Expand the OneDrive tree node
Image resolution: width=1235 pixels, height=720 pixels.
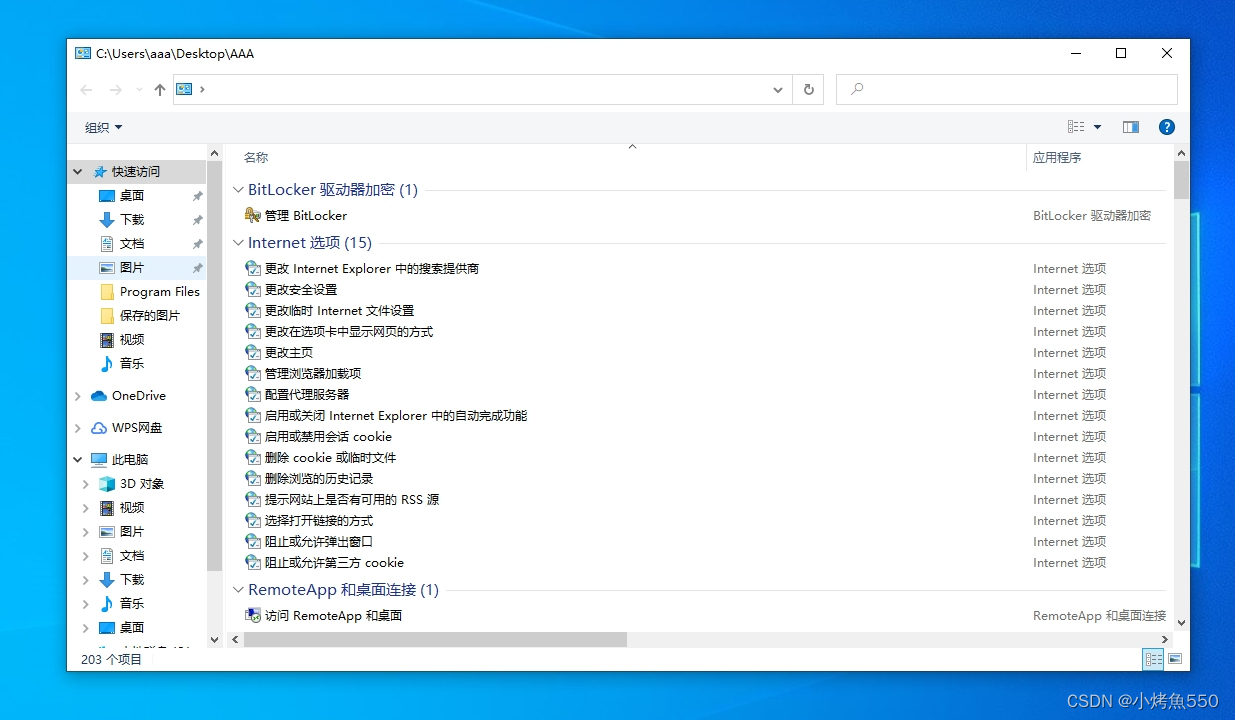tap(78, 396)
